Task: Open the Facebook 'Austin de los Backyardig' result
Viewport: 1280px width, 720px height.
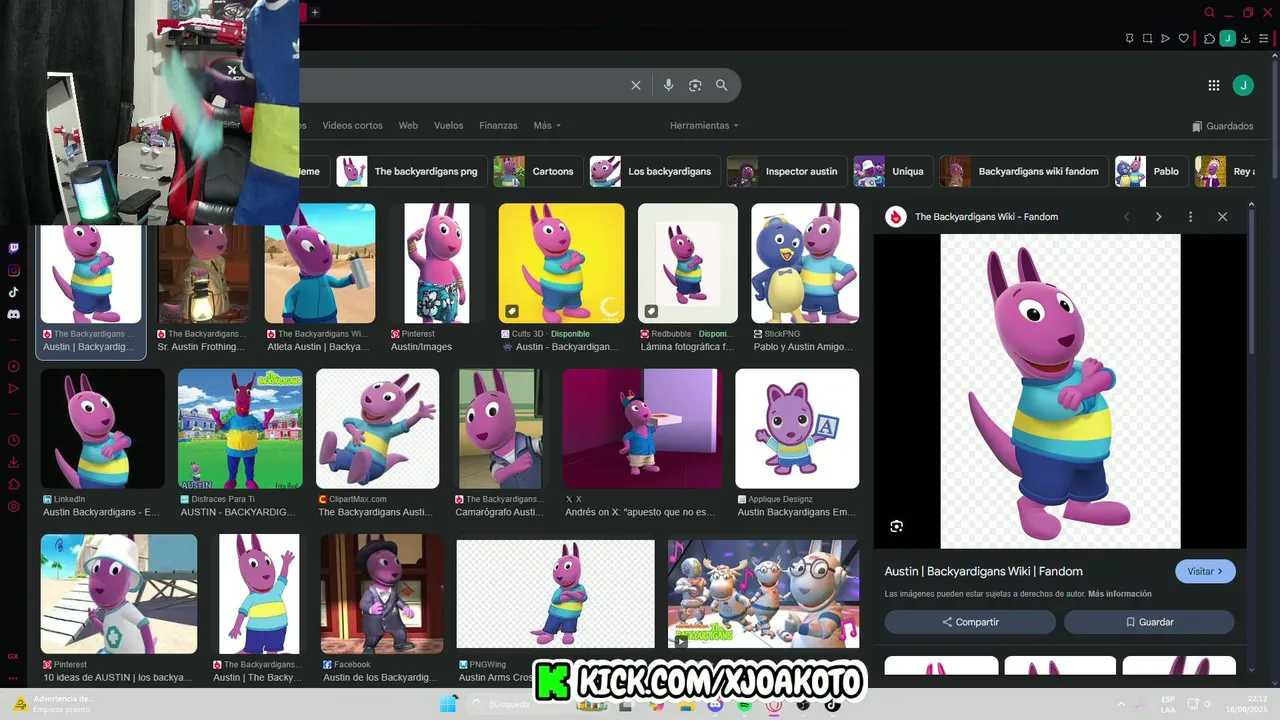Action: pyautogui.click(x=382, y=594)
